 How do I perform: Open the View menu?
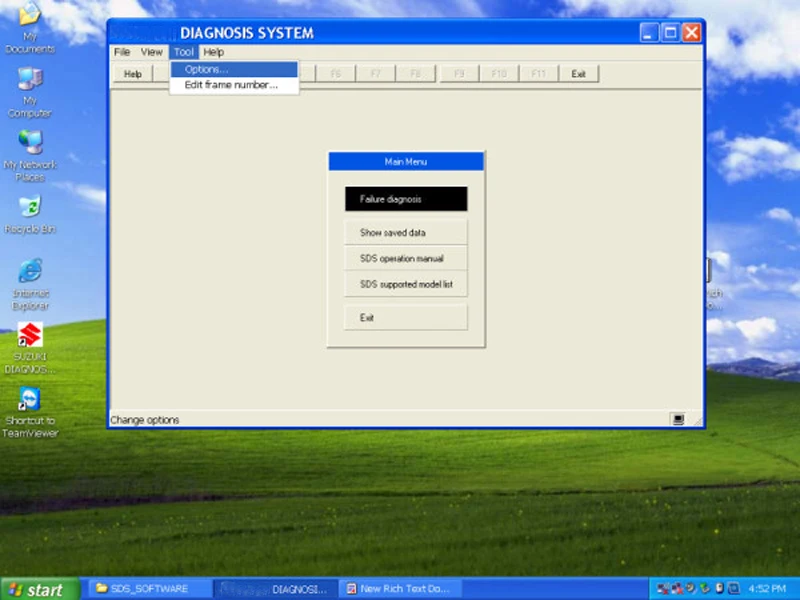point(152,52)
